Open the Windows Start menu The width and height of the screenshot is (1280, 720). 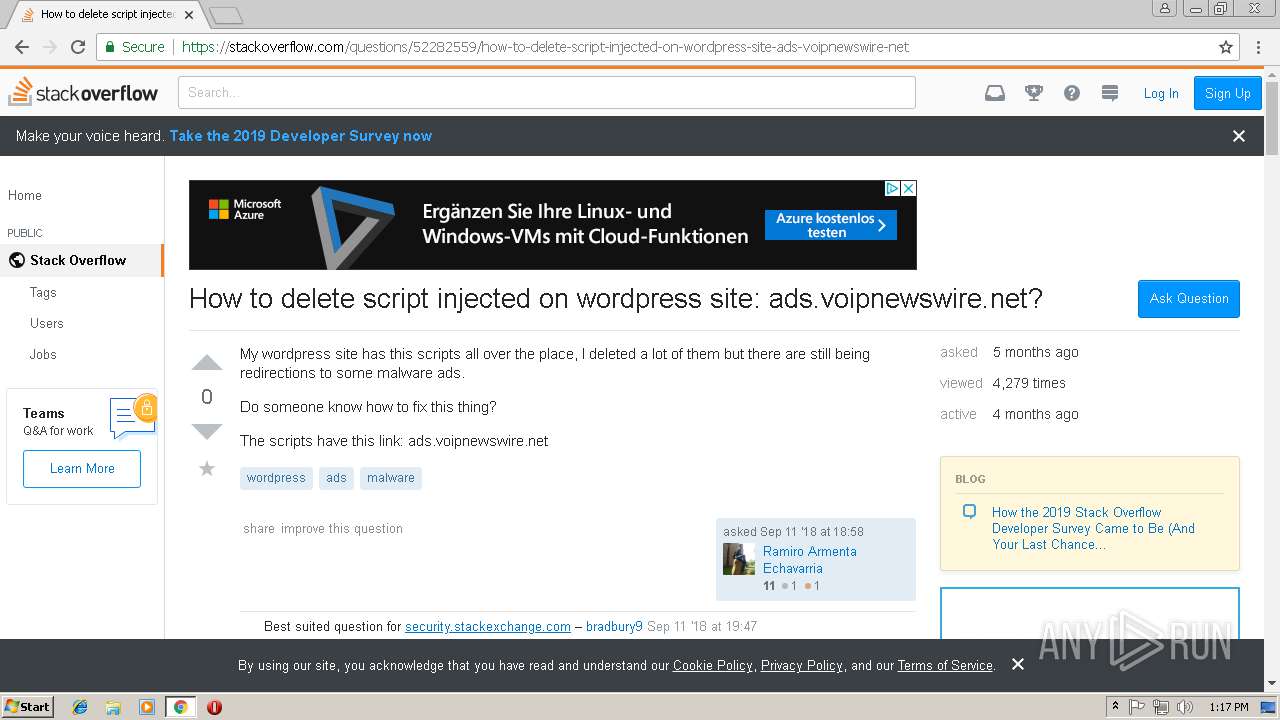(x=28, y=707)
